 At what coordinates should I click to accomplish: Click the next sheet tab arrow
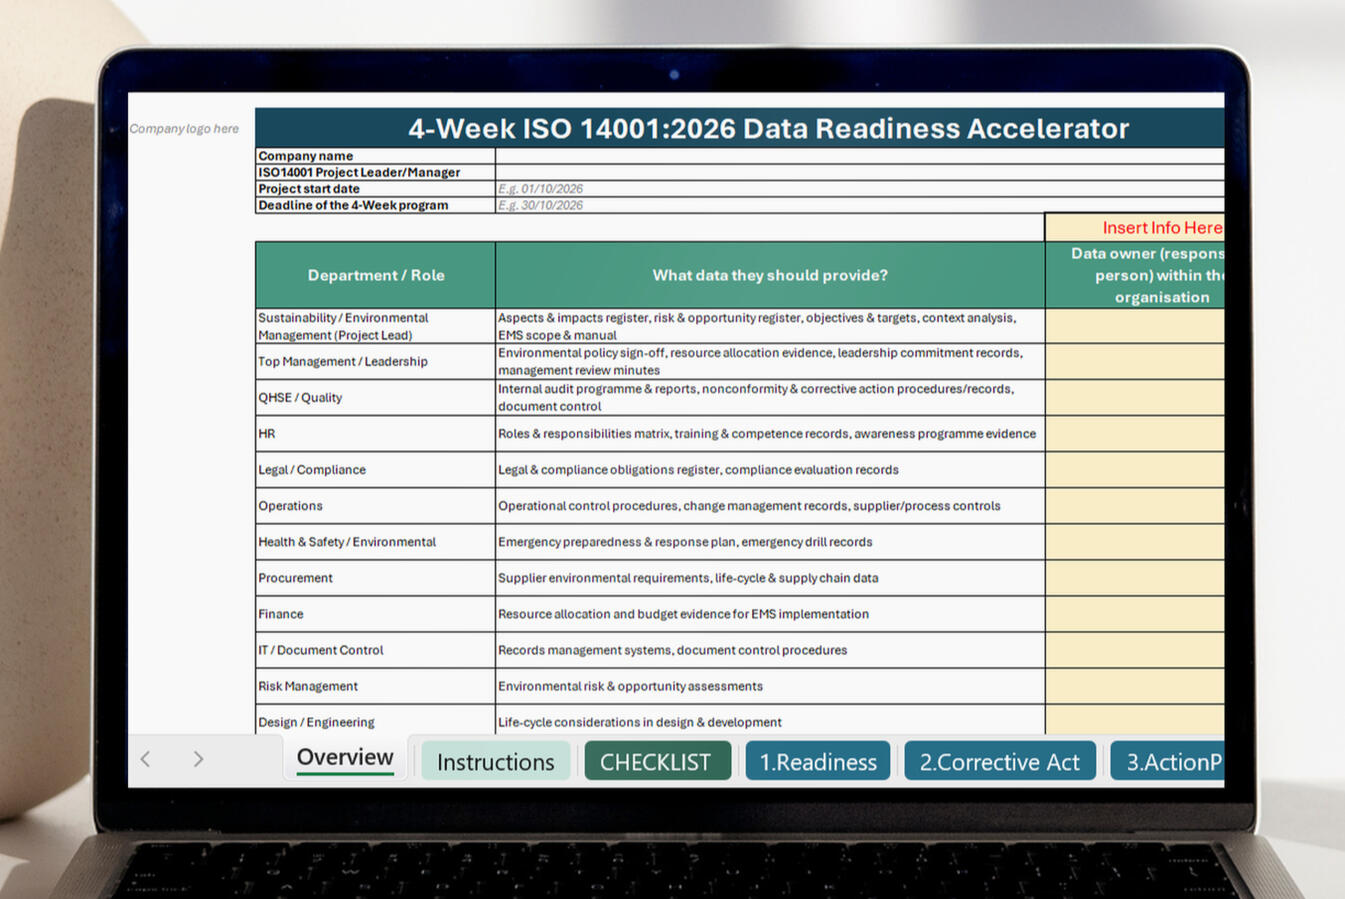[x=198, y=759]
